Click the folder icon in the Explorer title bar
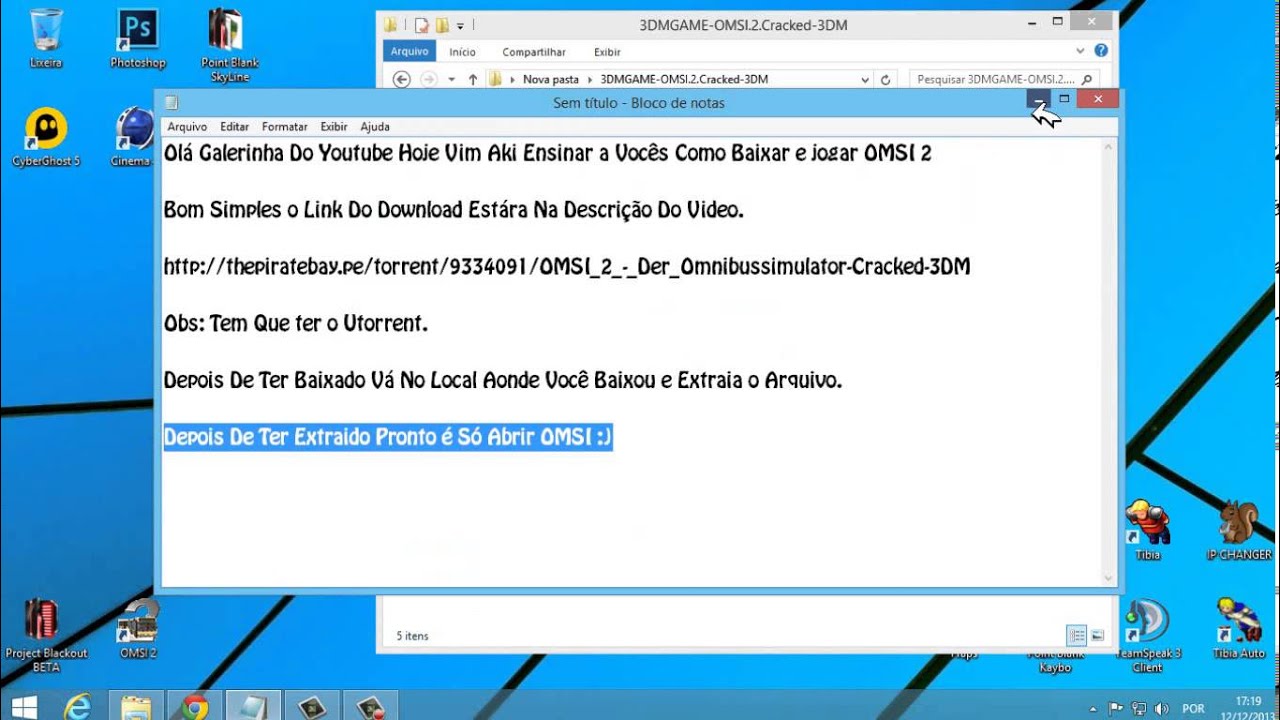1280x720 pixels. point(390,25)
